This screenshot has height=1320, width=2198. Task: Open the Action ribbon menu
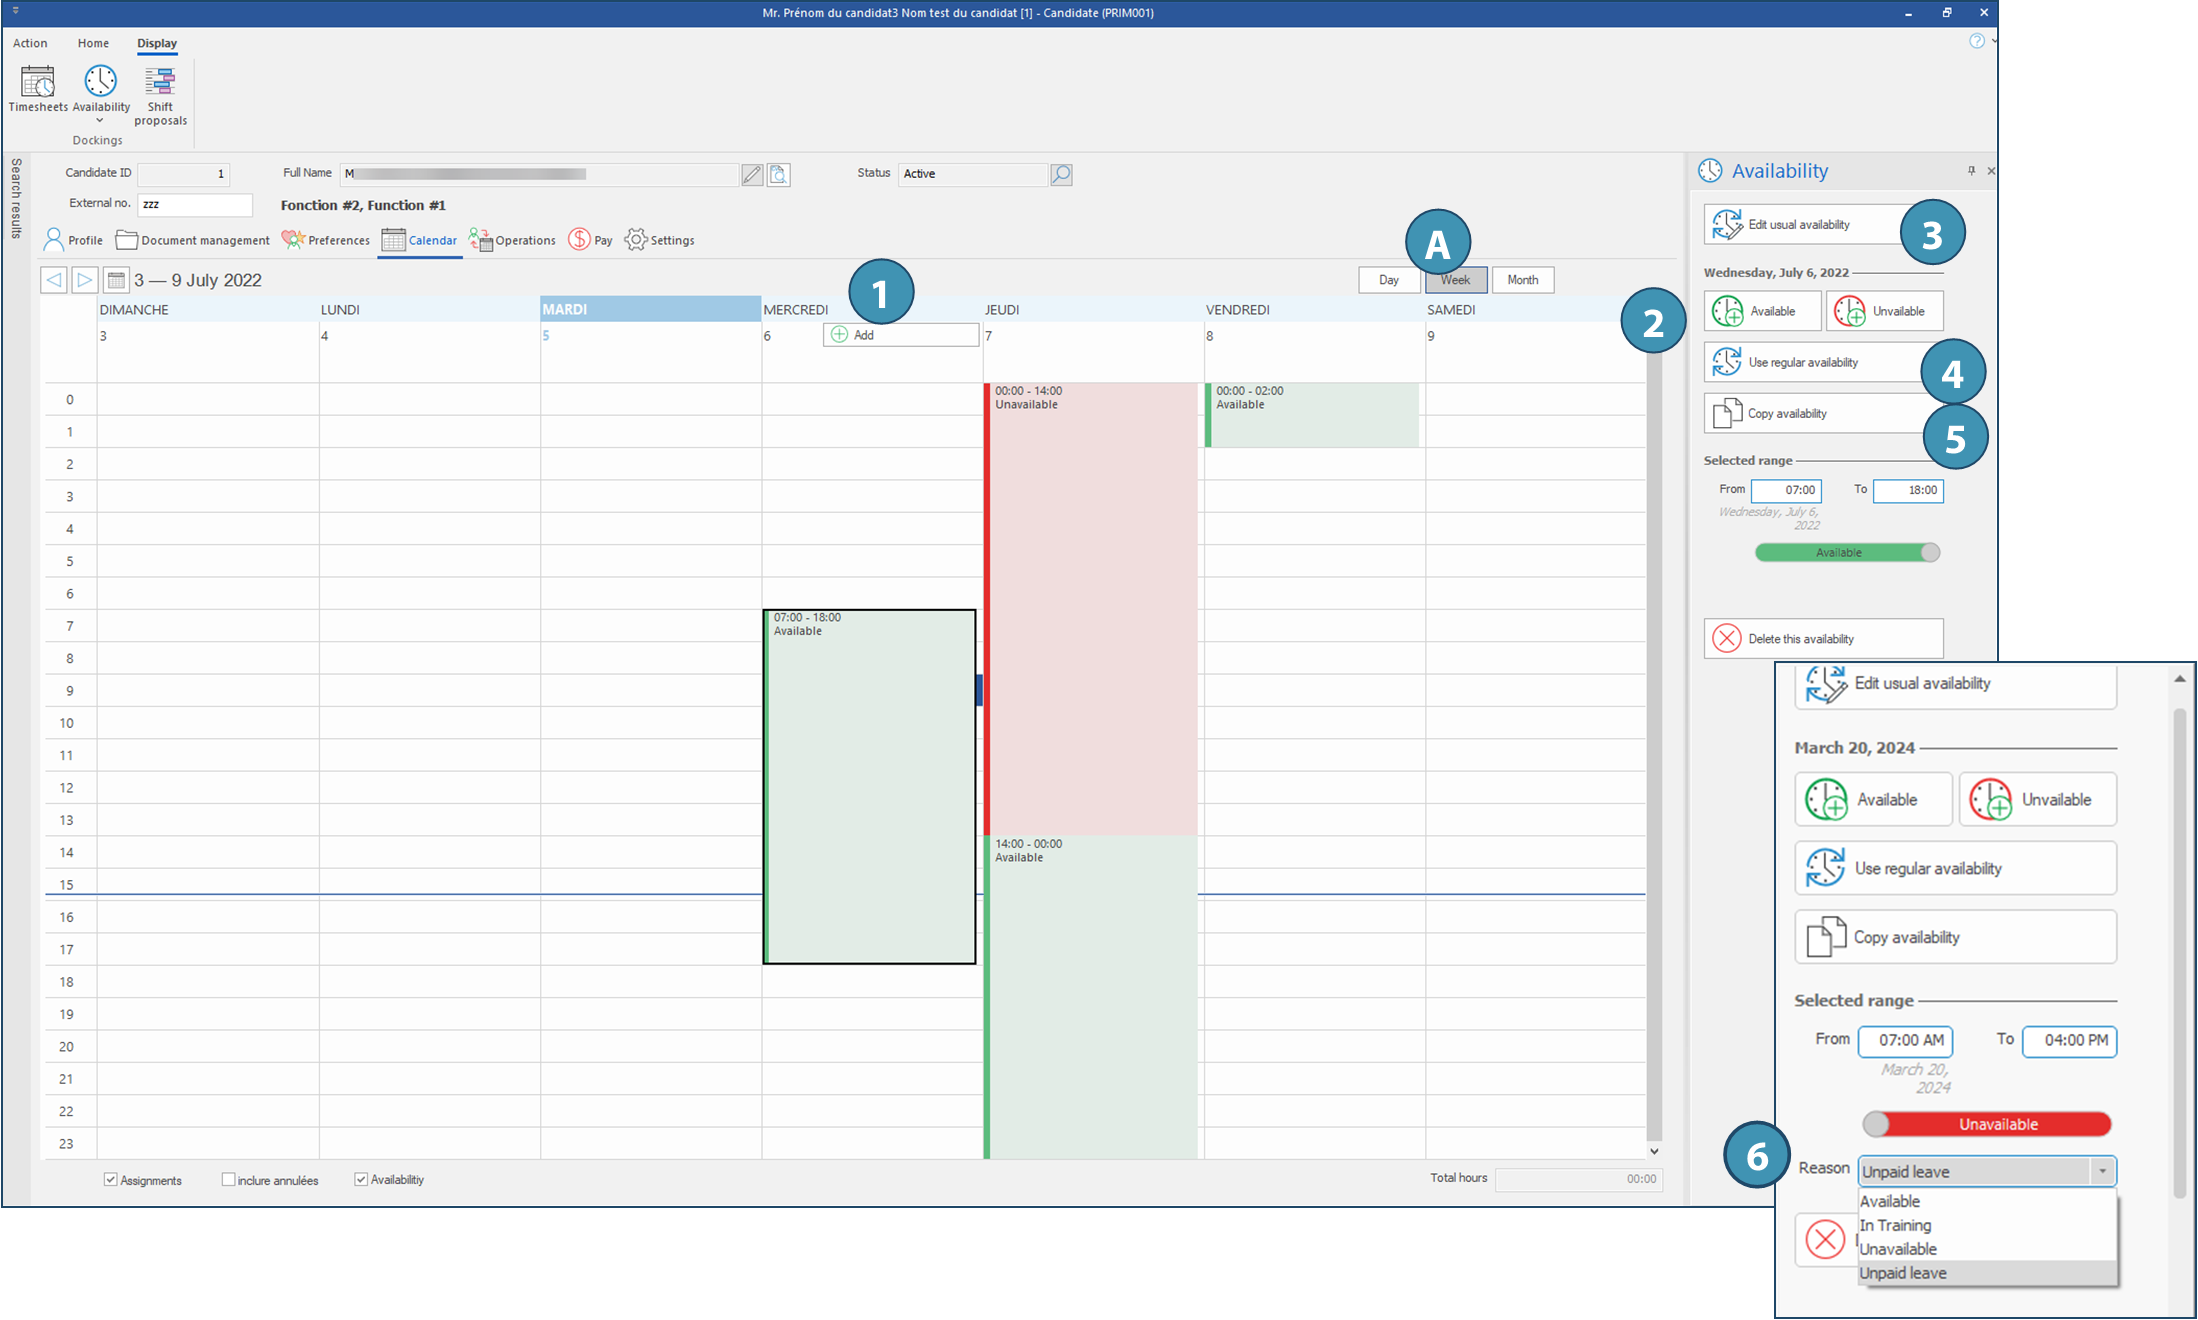point(30,43)
